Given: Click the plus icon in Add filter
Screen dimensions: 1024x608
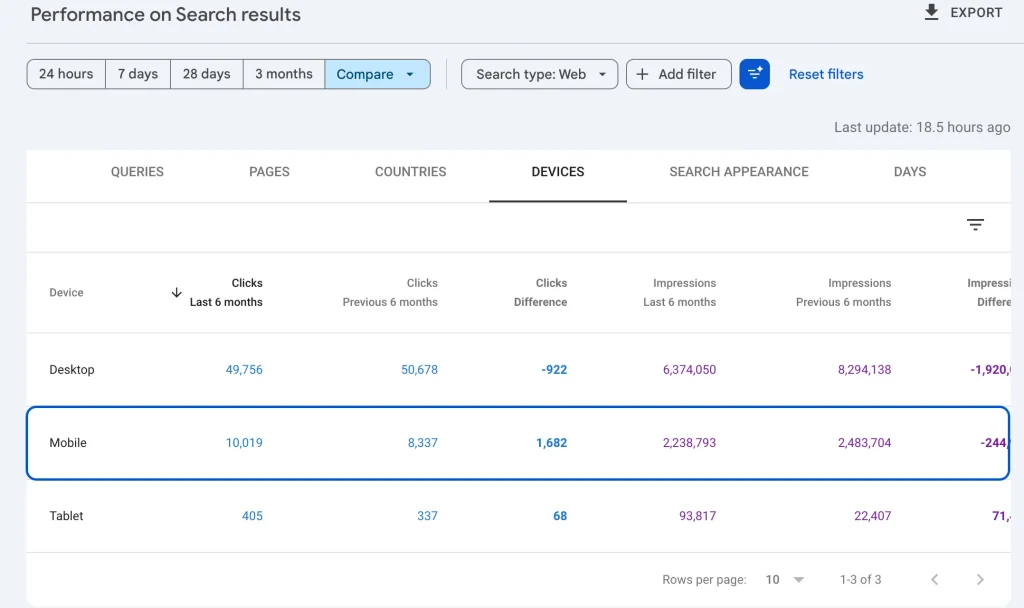Looking at the screenshot, I should coord(642,74).
